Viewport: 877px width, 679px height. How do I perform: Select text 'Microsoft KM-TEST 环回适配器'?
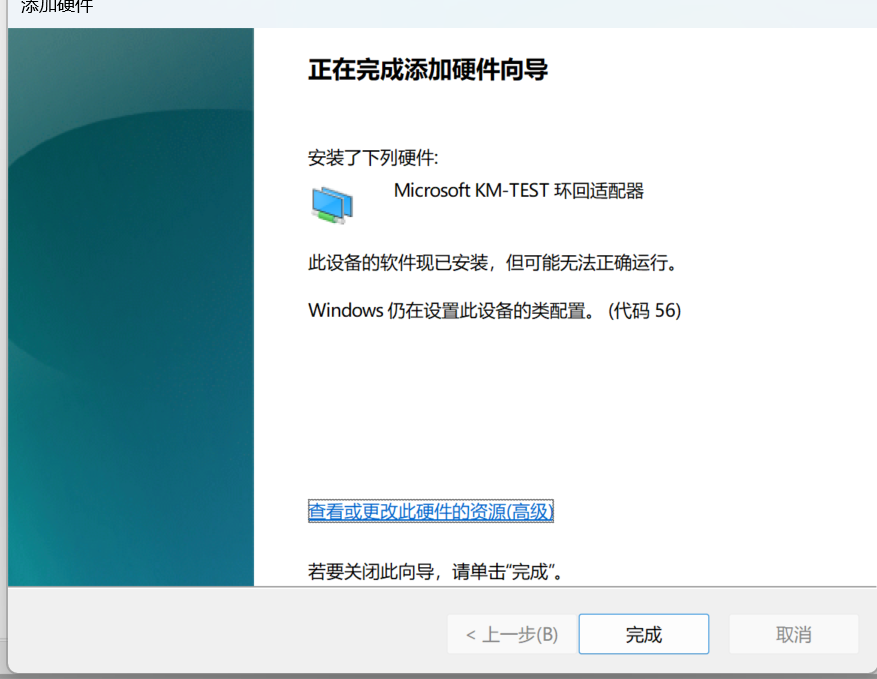(x=518, y=191)
